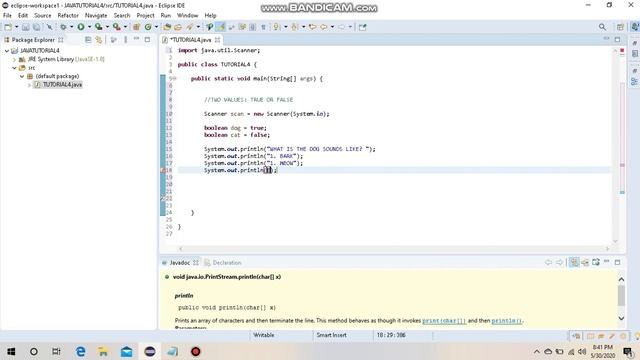Click the toolbar Search flashlight icon
This screenshot has height=360, width=640.
click(190, 27)
